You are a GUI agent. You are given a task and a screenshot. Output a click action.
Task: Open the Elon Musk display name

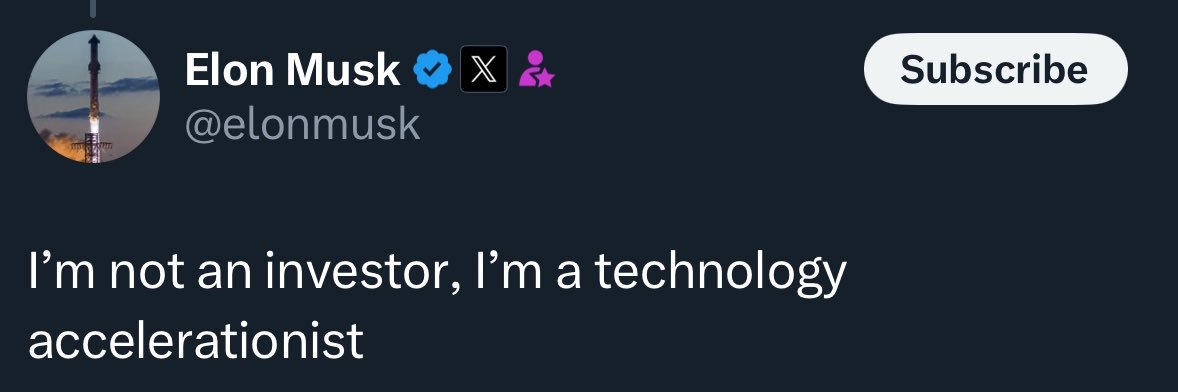pos(292,71)
